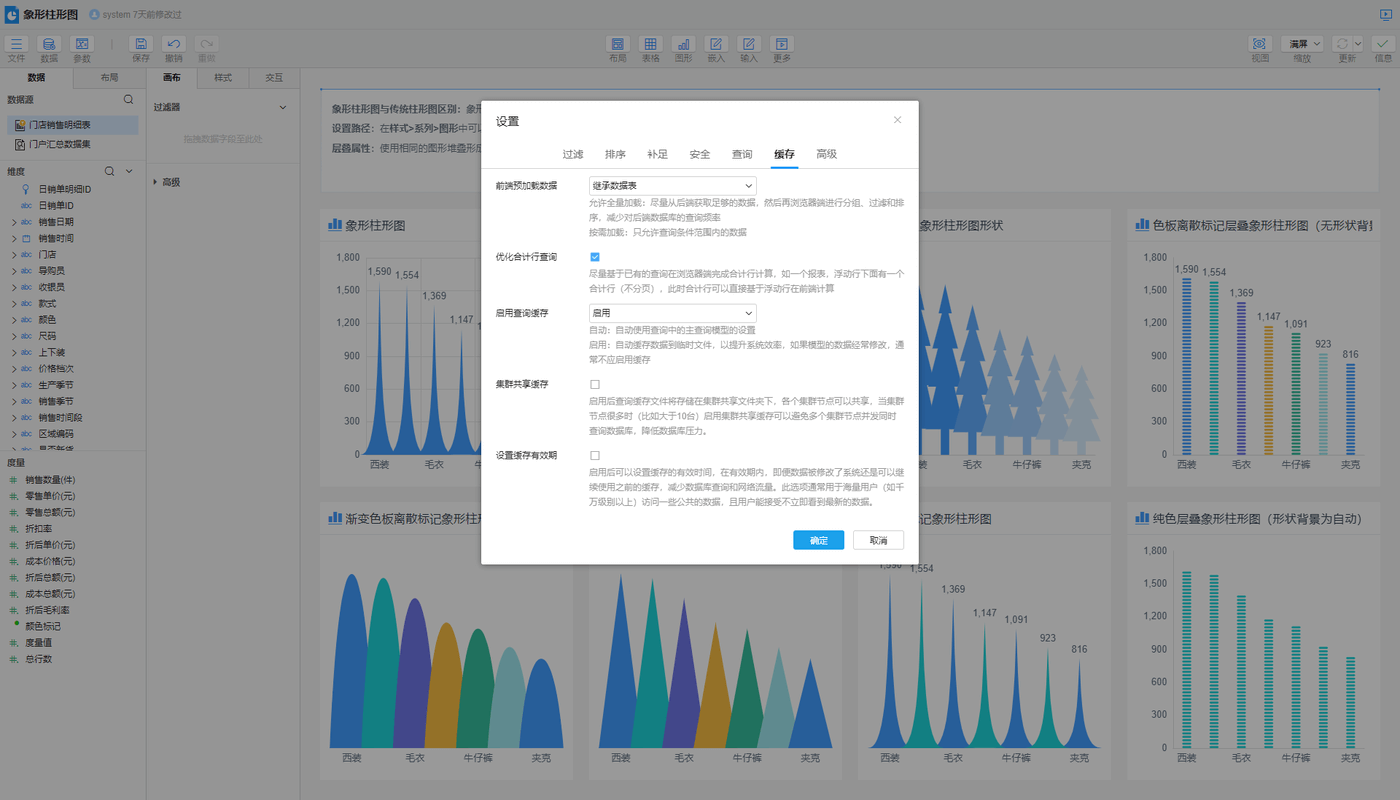Click the 取消 button in the dialog
This screenshot has width=1400, height=800.
(x=878, y=540)
